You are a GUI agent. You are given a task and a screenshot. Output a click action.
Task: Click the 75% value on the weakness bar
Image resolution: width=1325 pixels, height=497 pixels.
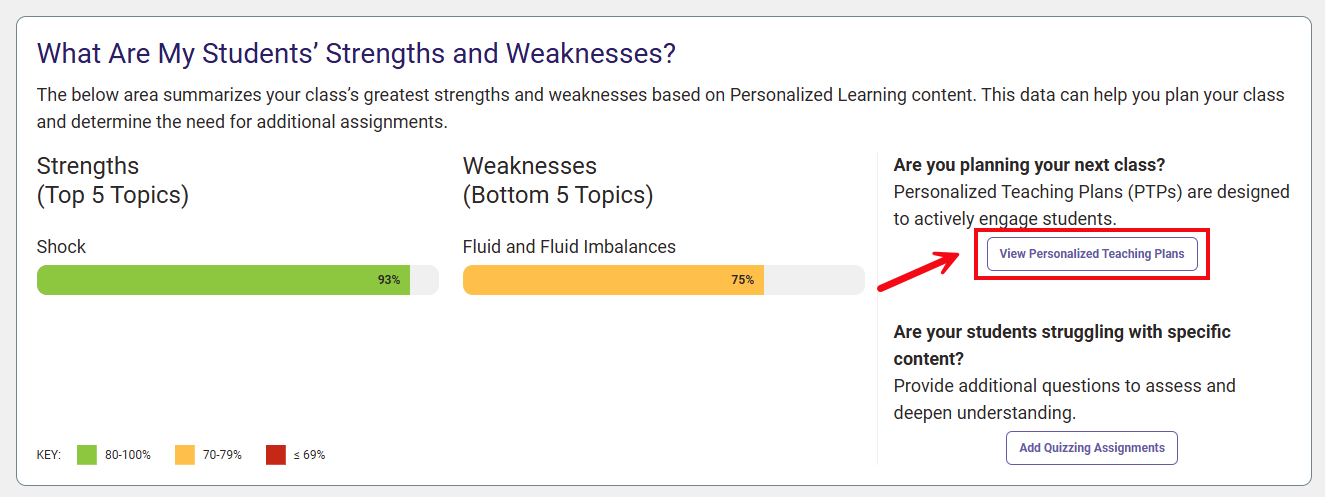[x=742, y=280]
